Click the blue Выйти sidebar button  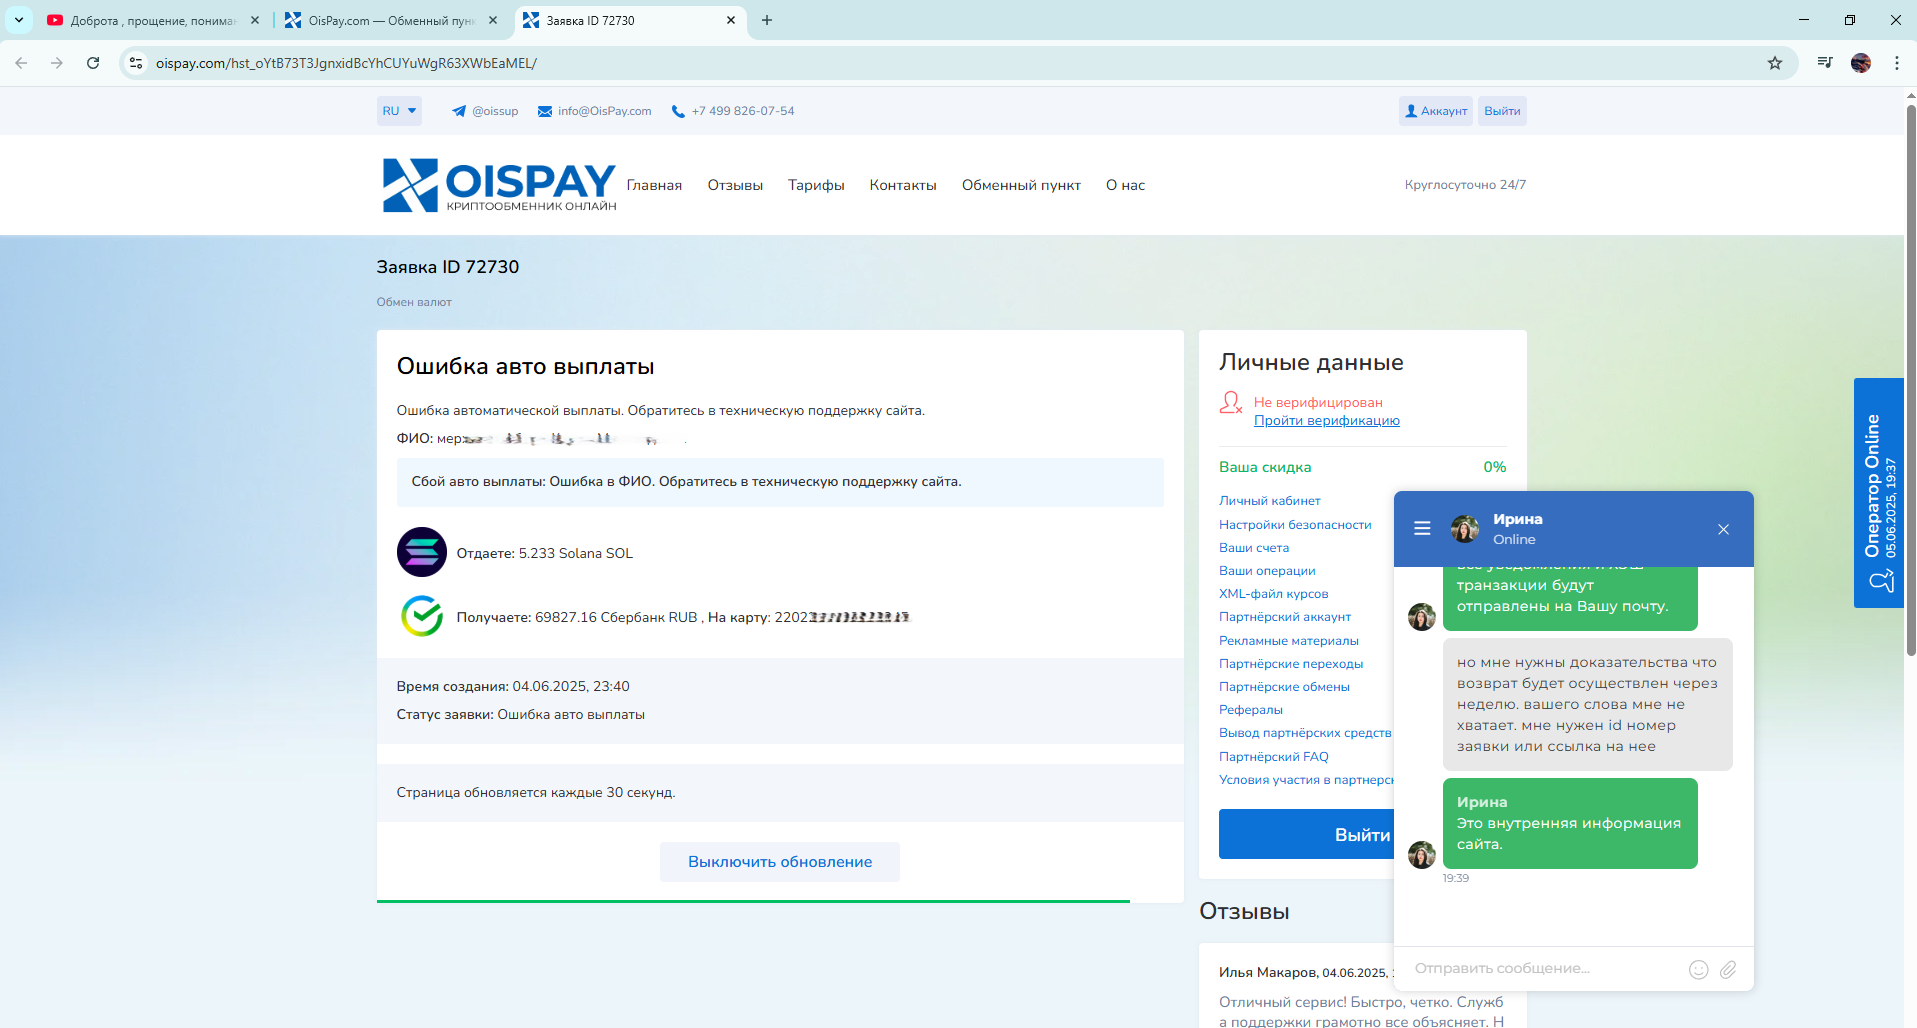1306,834
